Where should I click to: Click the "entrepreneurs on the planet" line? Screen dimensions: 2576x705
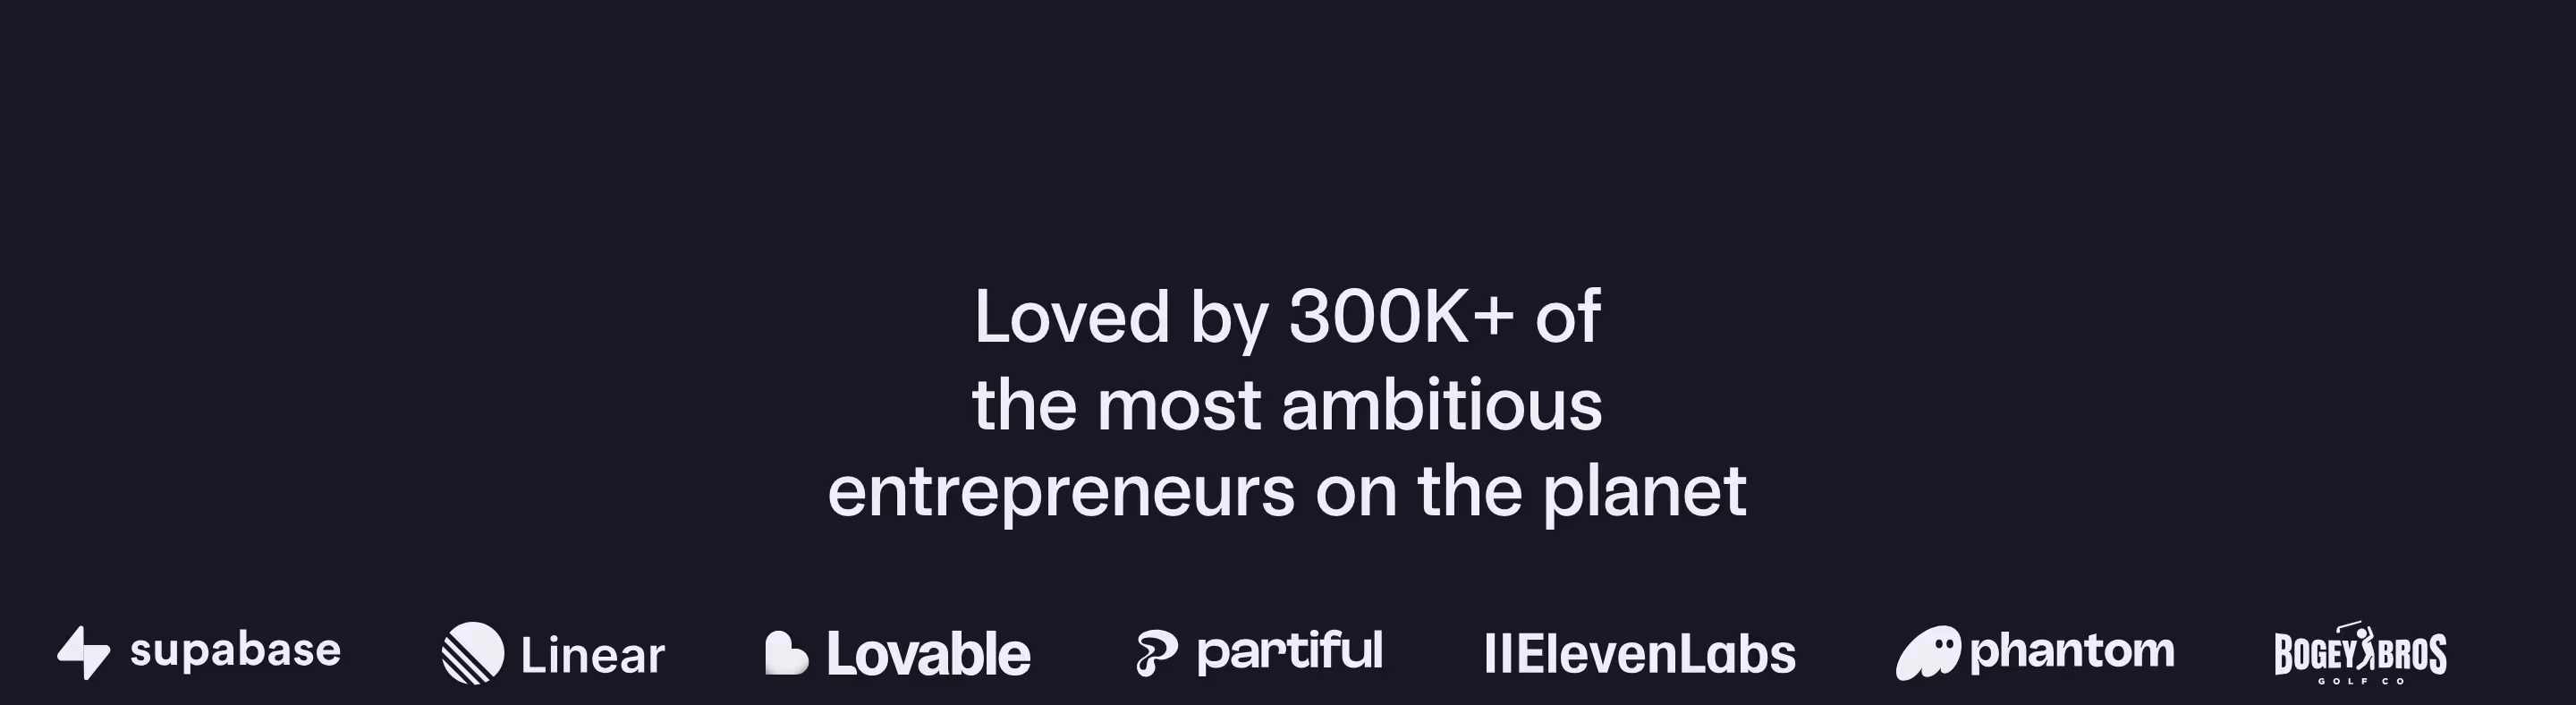(1287, 492)
